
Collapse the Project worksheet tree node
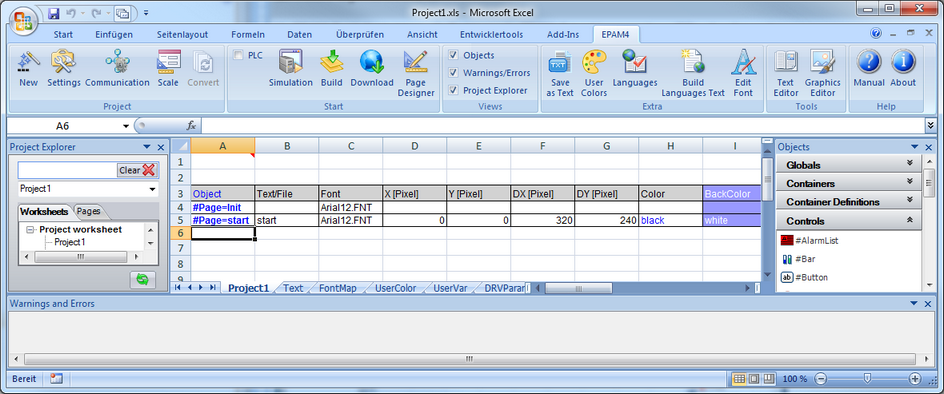pos(30,230)
